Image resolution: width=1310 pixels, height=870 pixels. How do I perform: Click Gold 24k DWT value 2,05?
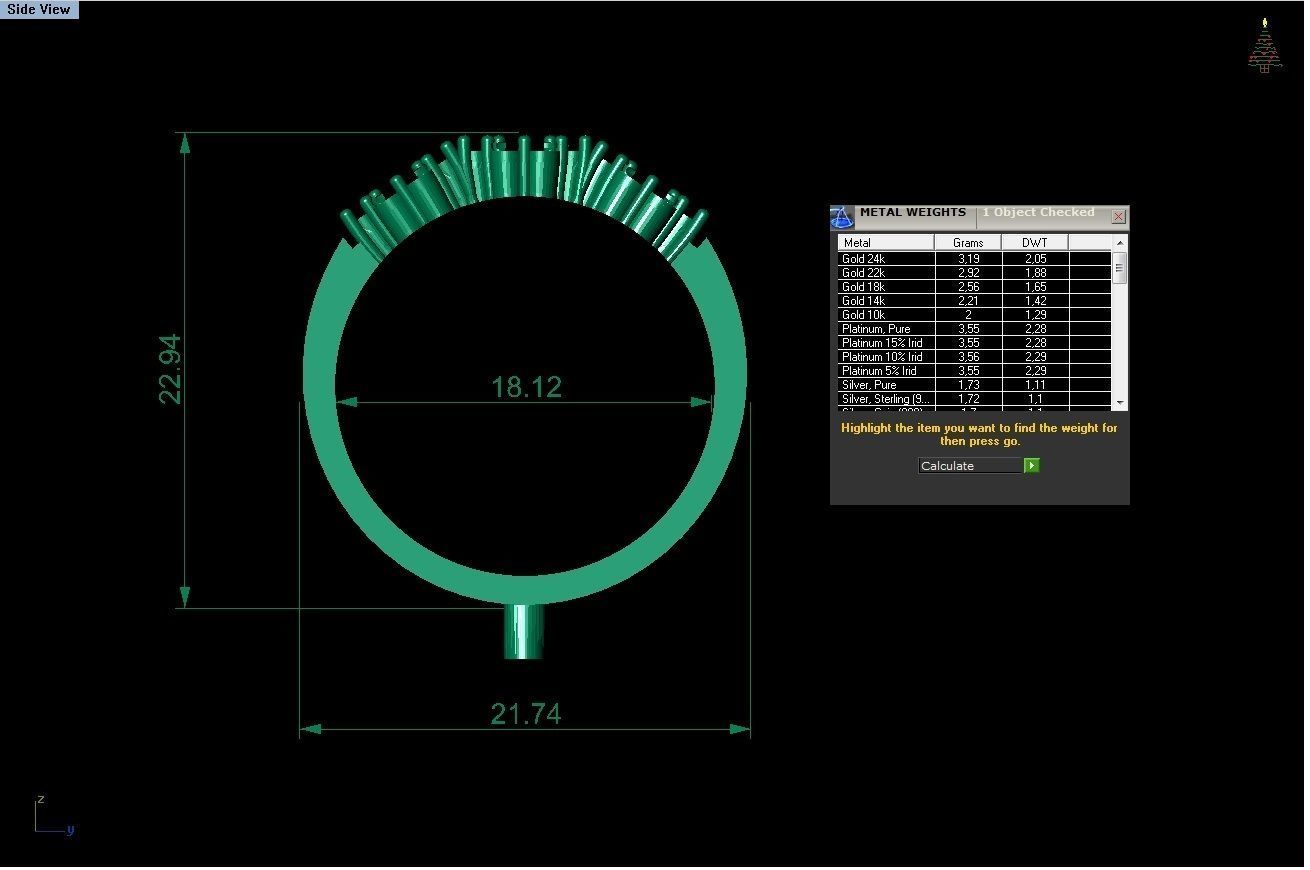(1035, 259)
